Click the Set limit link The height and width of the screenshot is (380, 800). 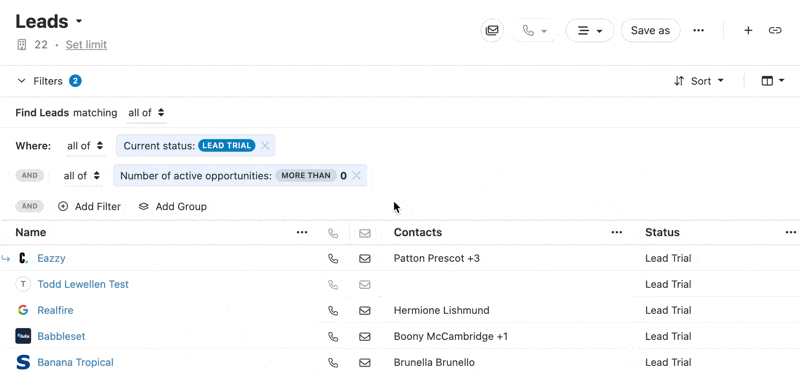pyautogui.click(x=86, y=45)
